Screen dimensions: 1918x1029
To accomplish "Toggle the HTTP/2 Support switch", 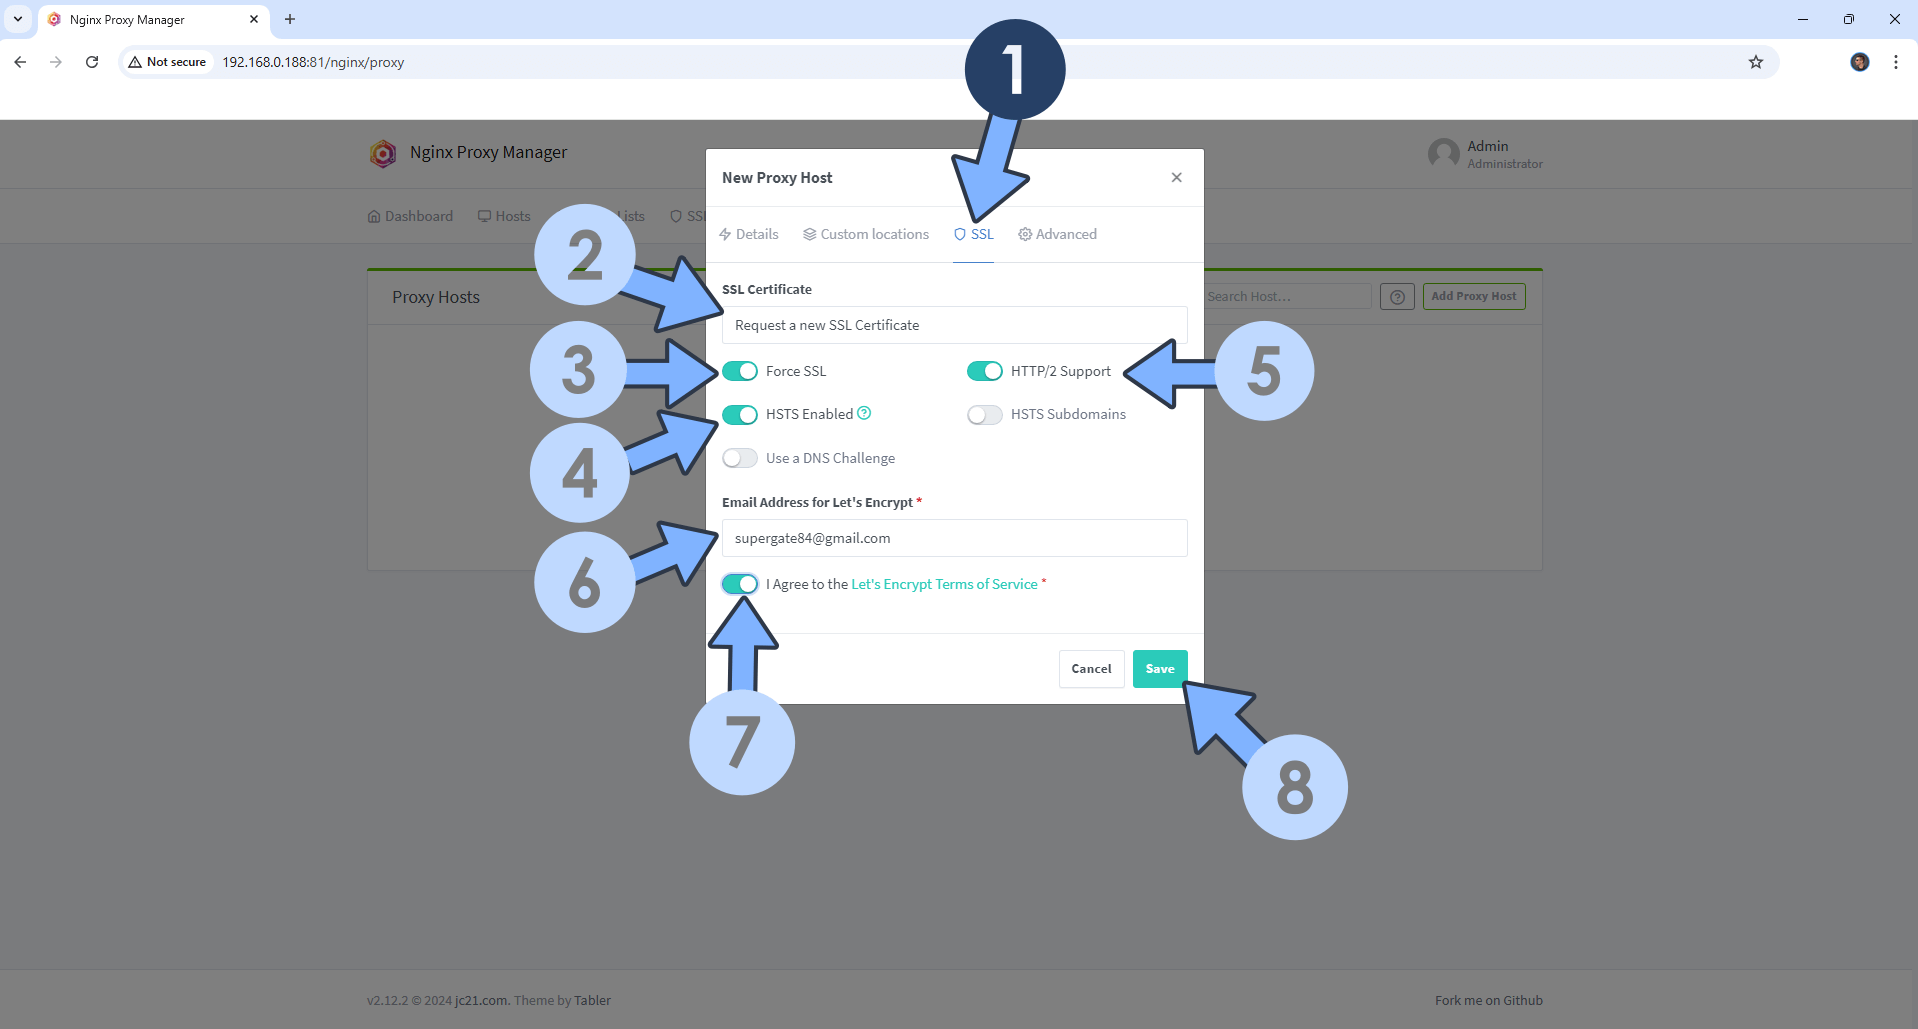I will point(985,371).
